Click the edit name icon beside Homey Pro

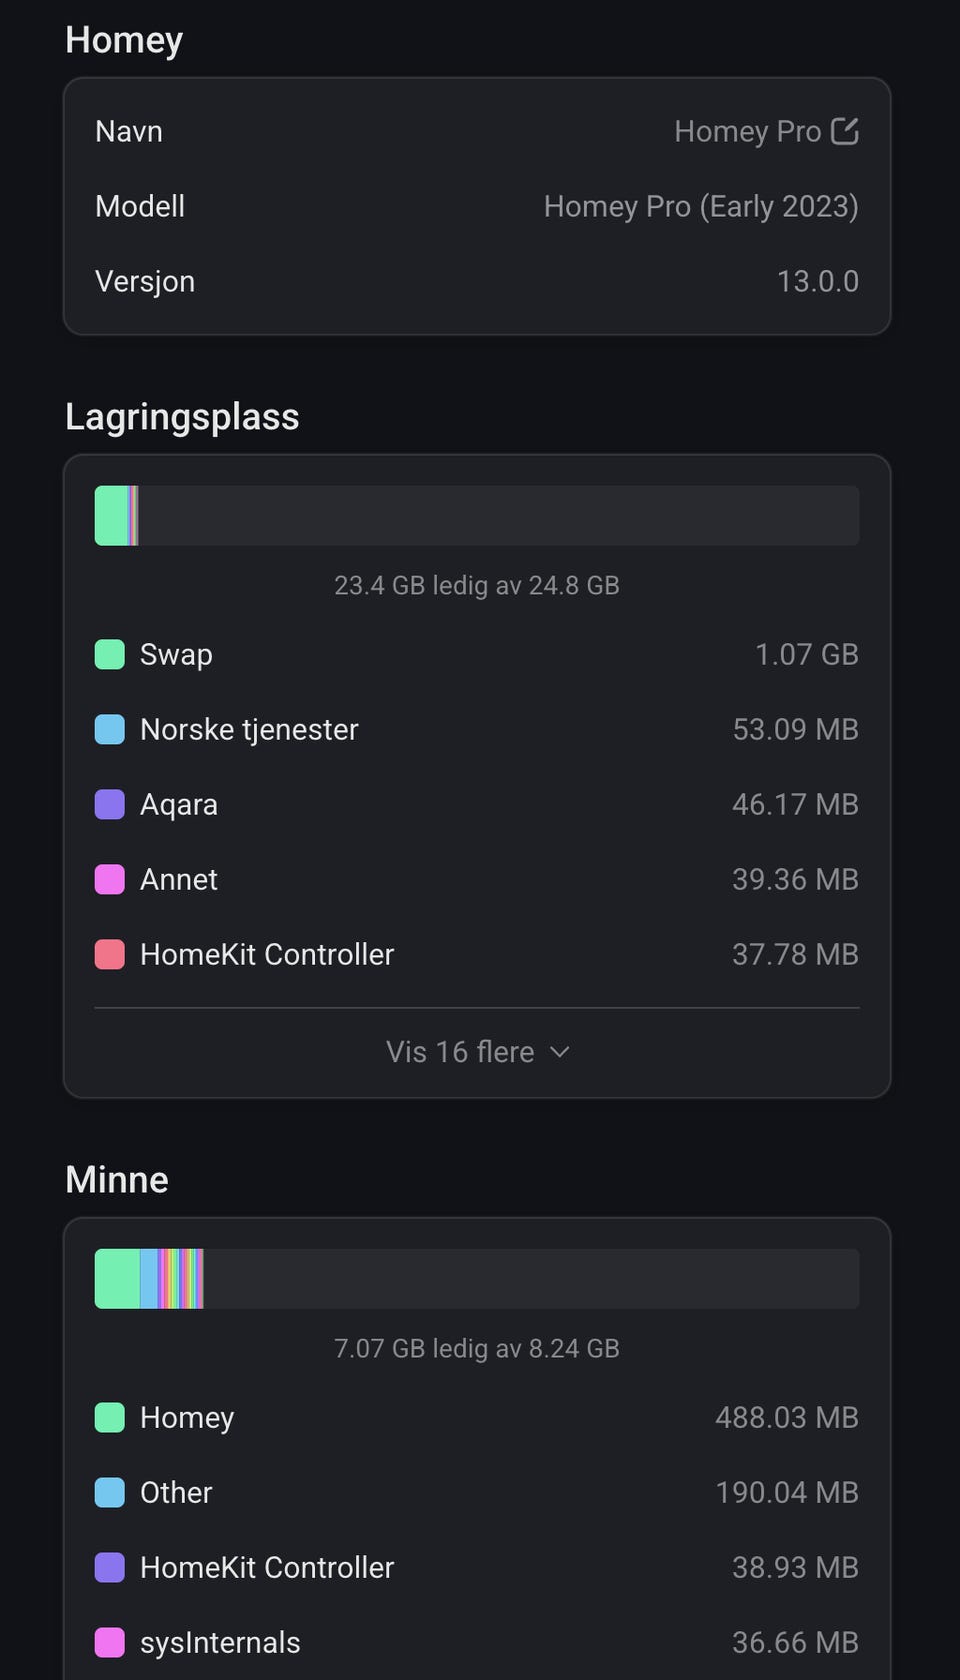tap(845, 131)
